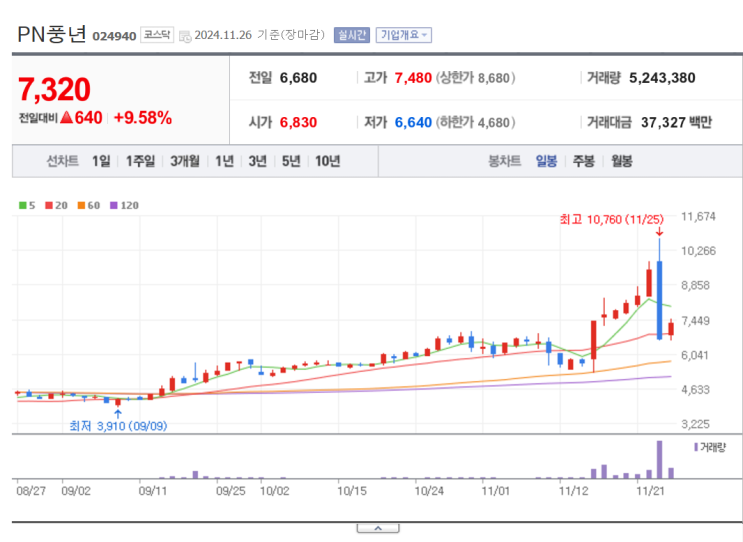Click the 11,674 price axis label
This screenshot has width=743, height=542.
698,217
